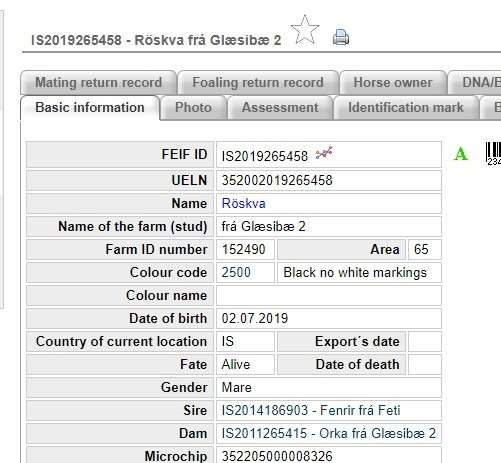501x463 pixels.
Task: Print the horse record with printer icon
Action: 341,37
